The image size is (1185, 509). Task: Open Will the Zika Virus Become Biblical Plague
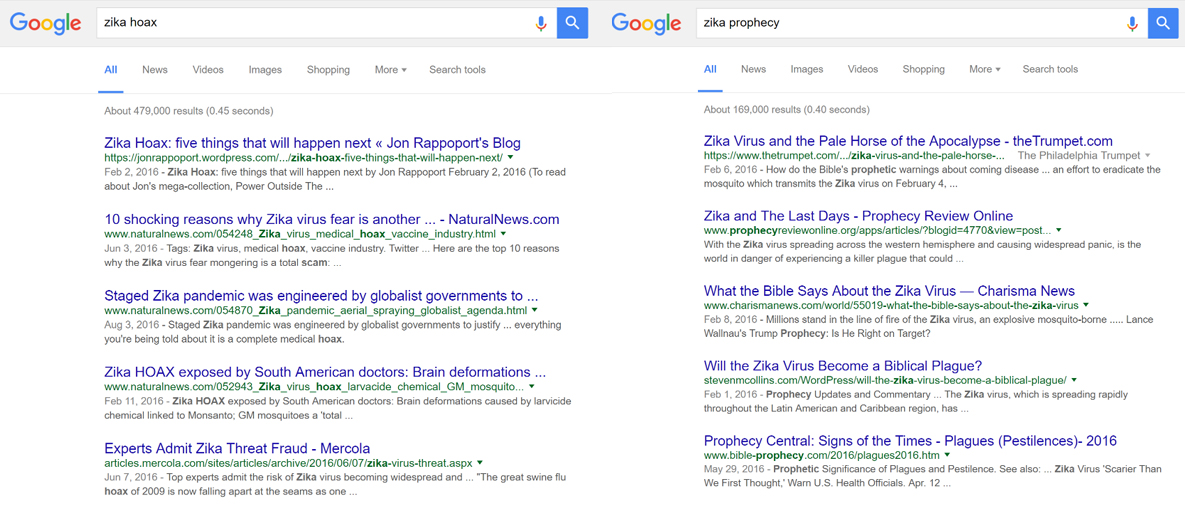(x=843, y=366)
